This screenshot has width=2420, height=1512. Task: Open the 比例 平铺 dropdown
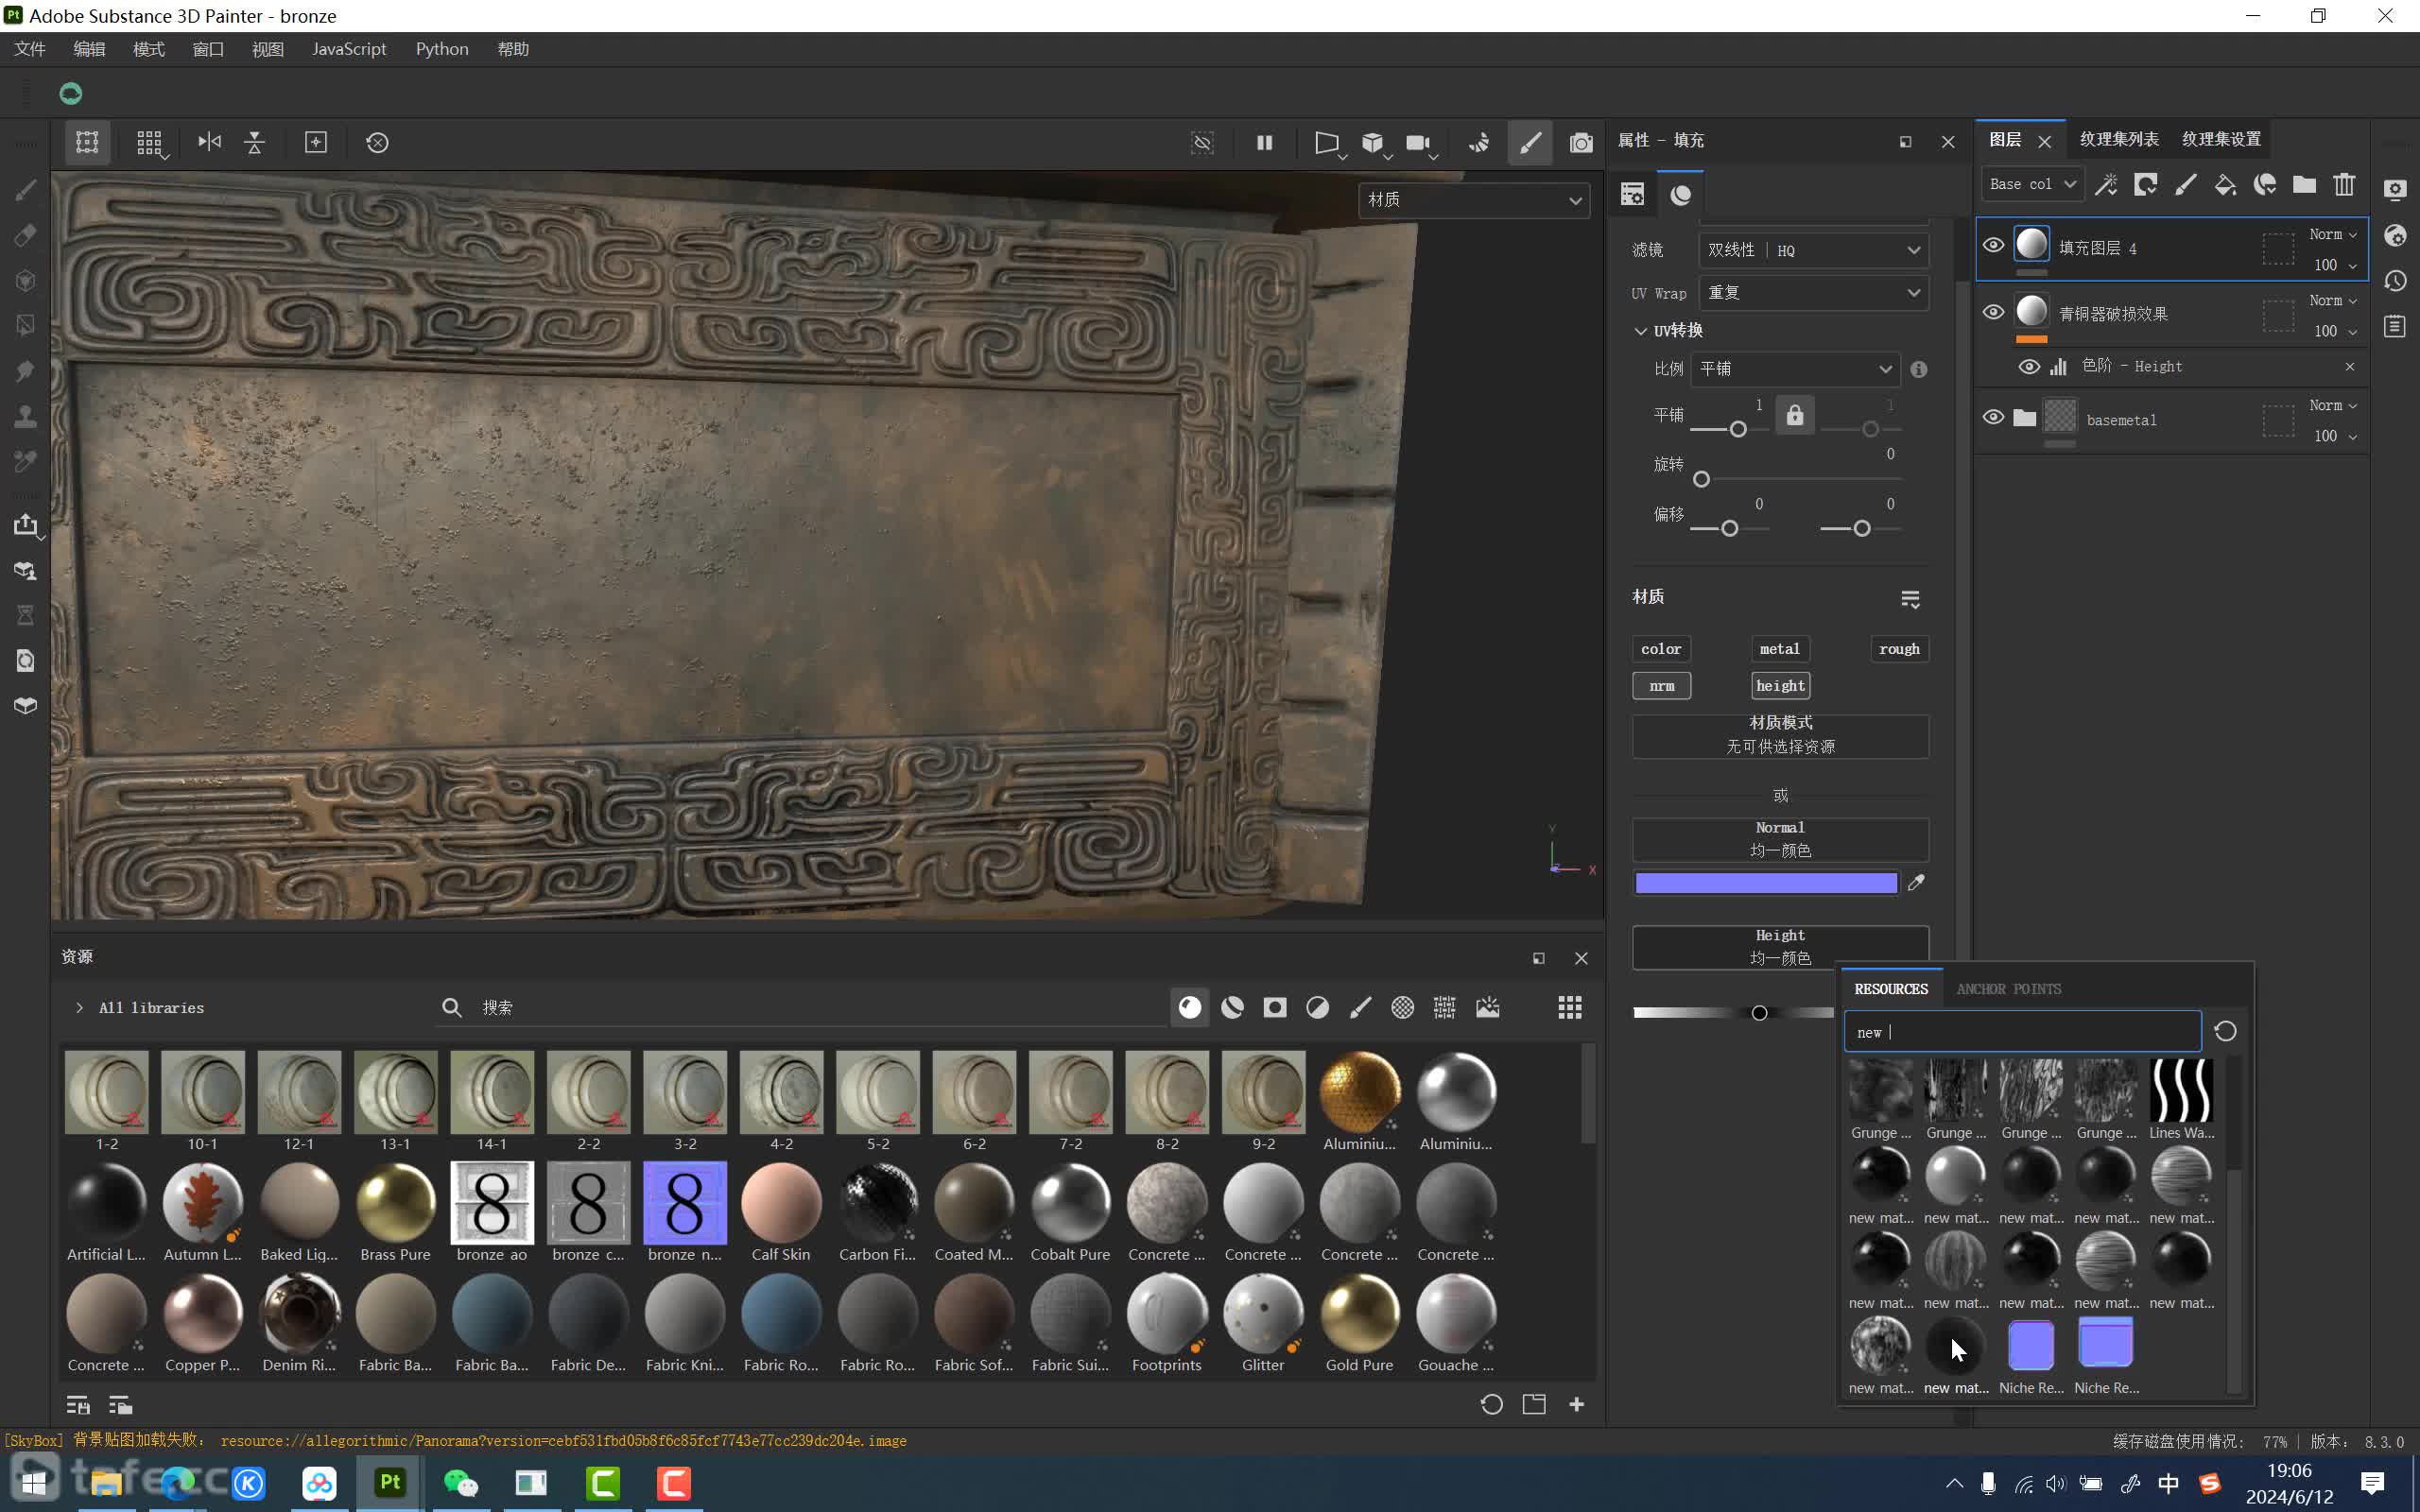tap(1795, 369)
